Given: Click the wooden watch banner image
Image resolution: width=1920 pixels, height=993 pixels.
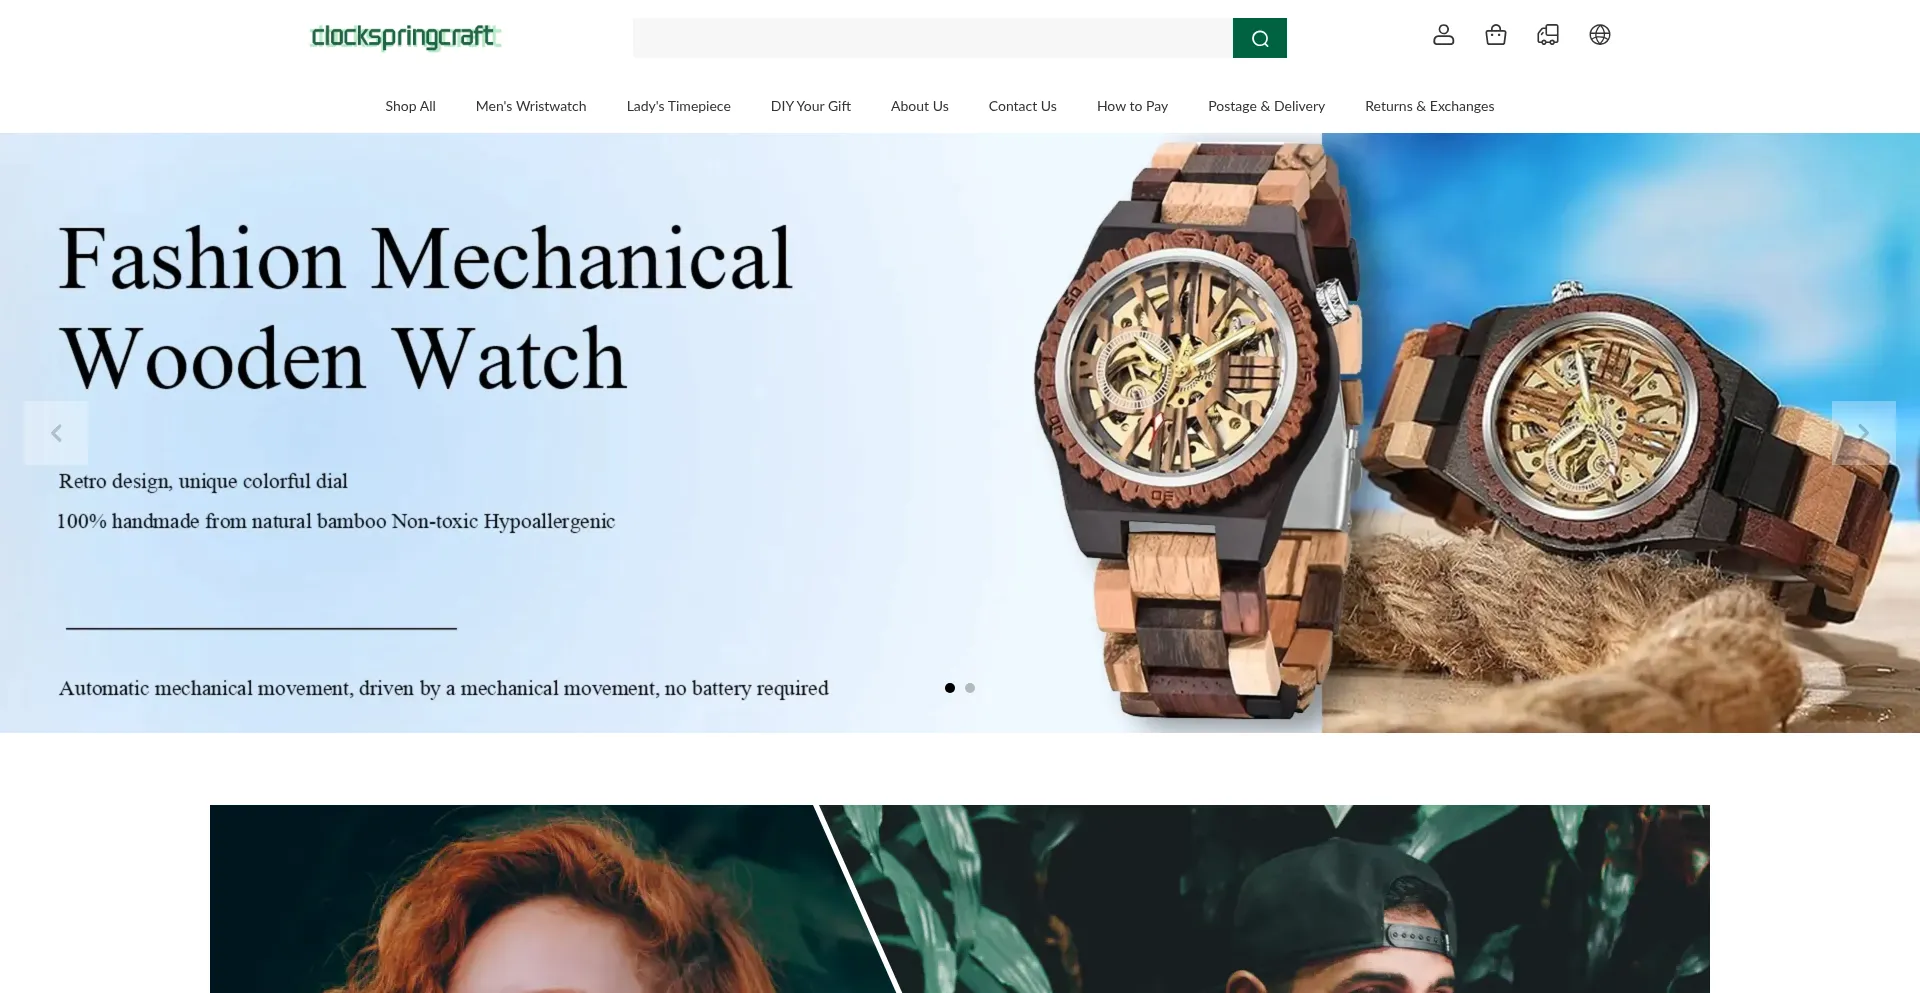Looking at the screenshot, I should (x=960, y=433).
